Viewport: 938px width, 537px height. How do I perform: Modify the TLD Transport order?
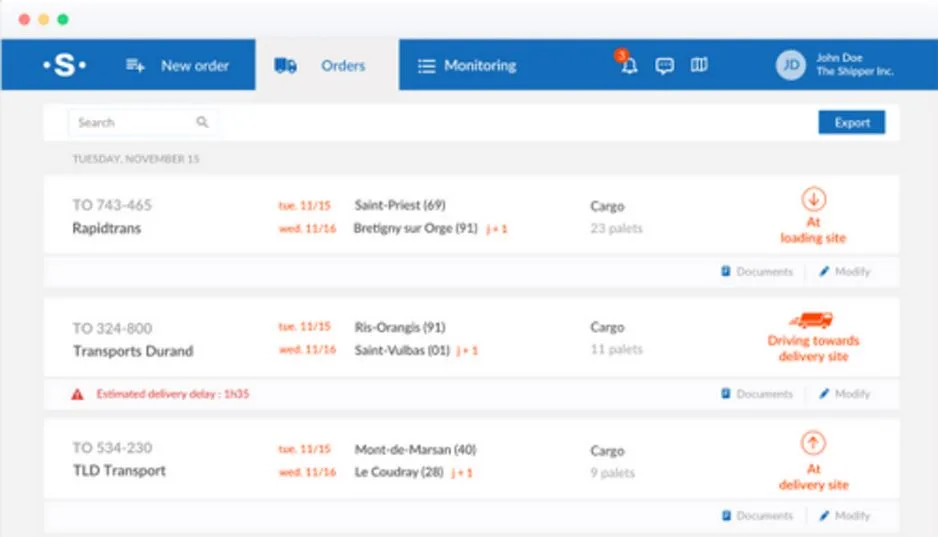tap(844, 515)
